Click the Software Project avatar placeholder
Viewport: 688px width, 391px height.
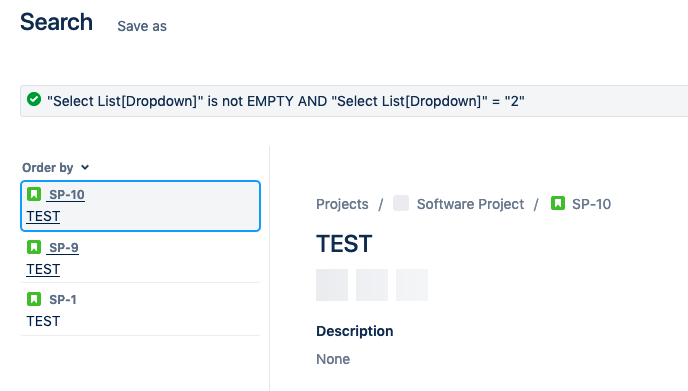401,203
